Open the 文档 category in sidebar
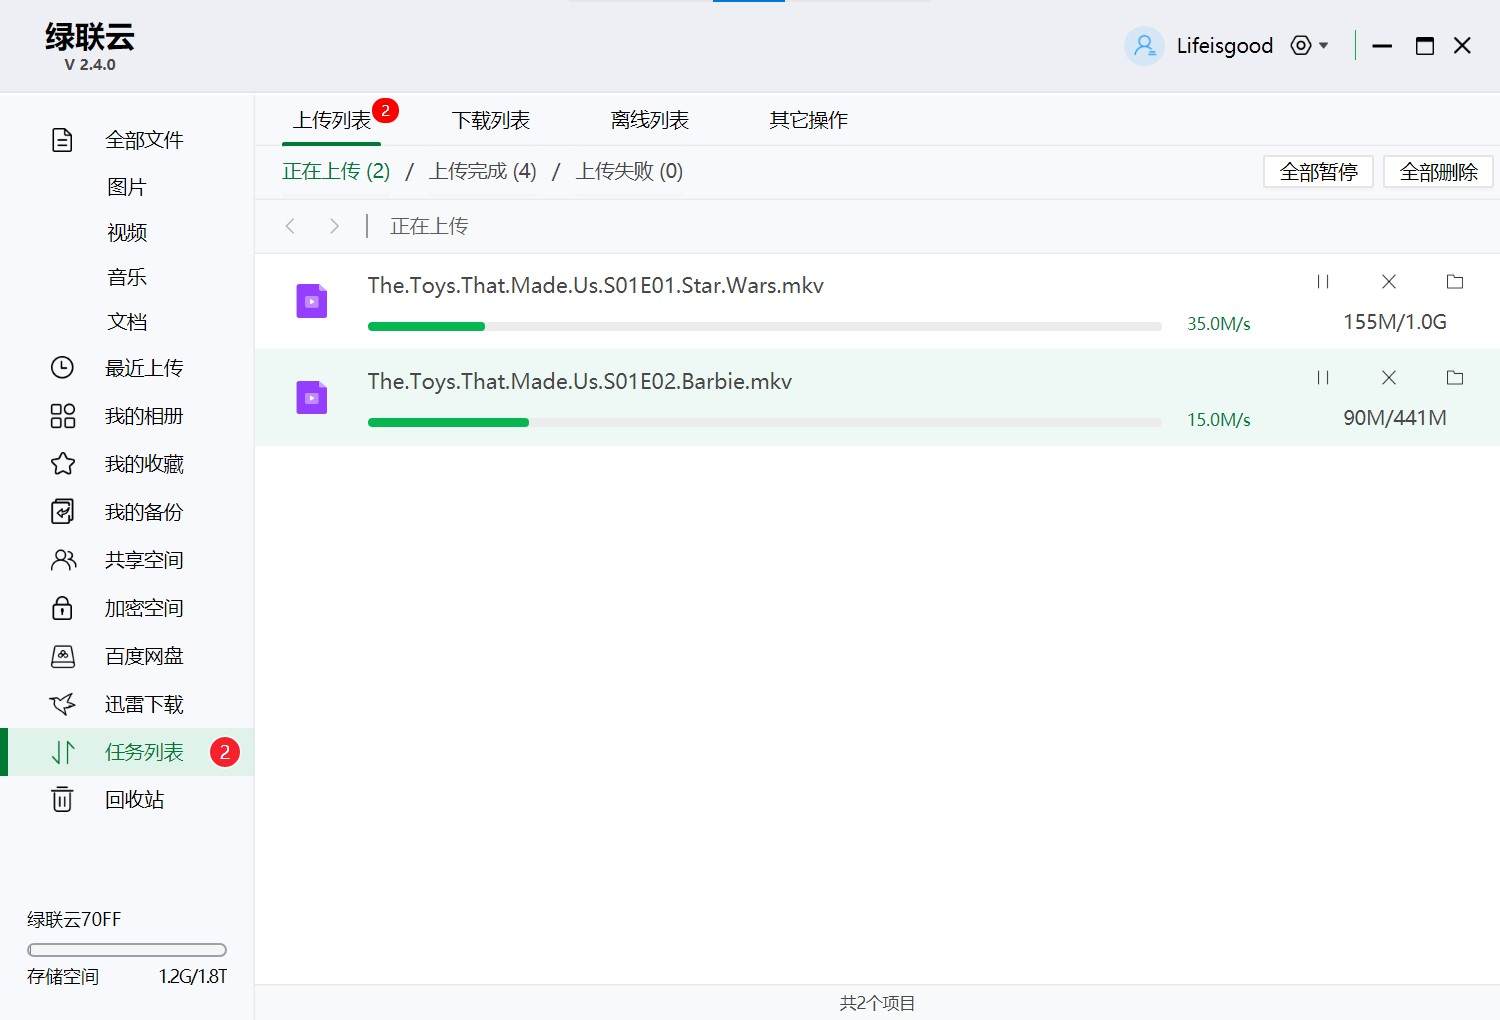This screenshot has width=1500, height=1020. 127,322
